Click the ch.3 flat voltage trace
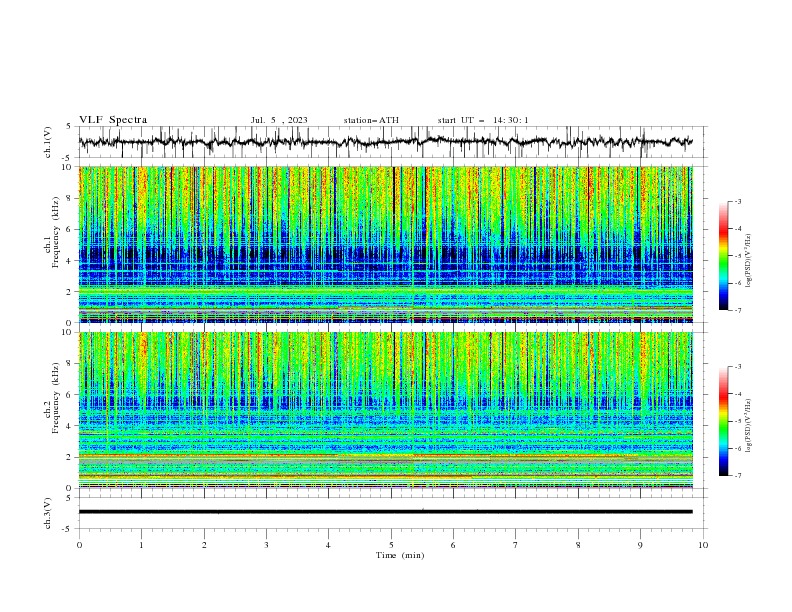Image resolution: width=792 pixels, height=612 pixels. tap(385, 512)
